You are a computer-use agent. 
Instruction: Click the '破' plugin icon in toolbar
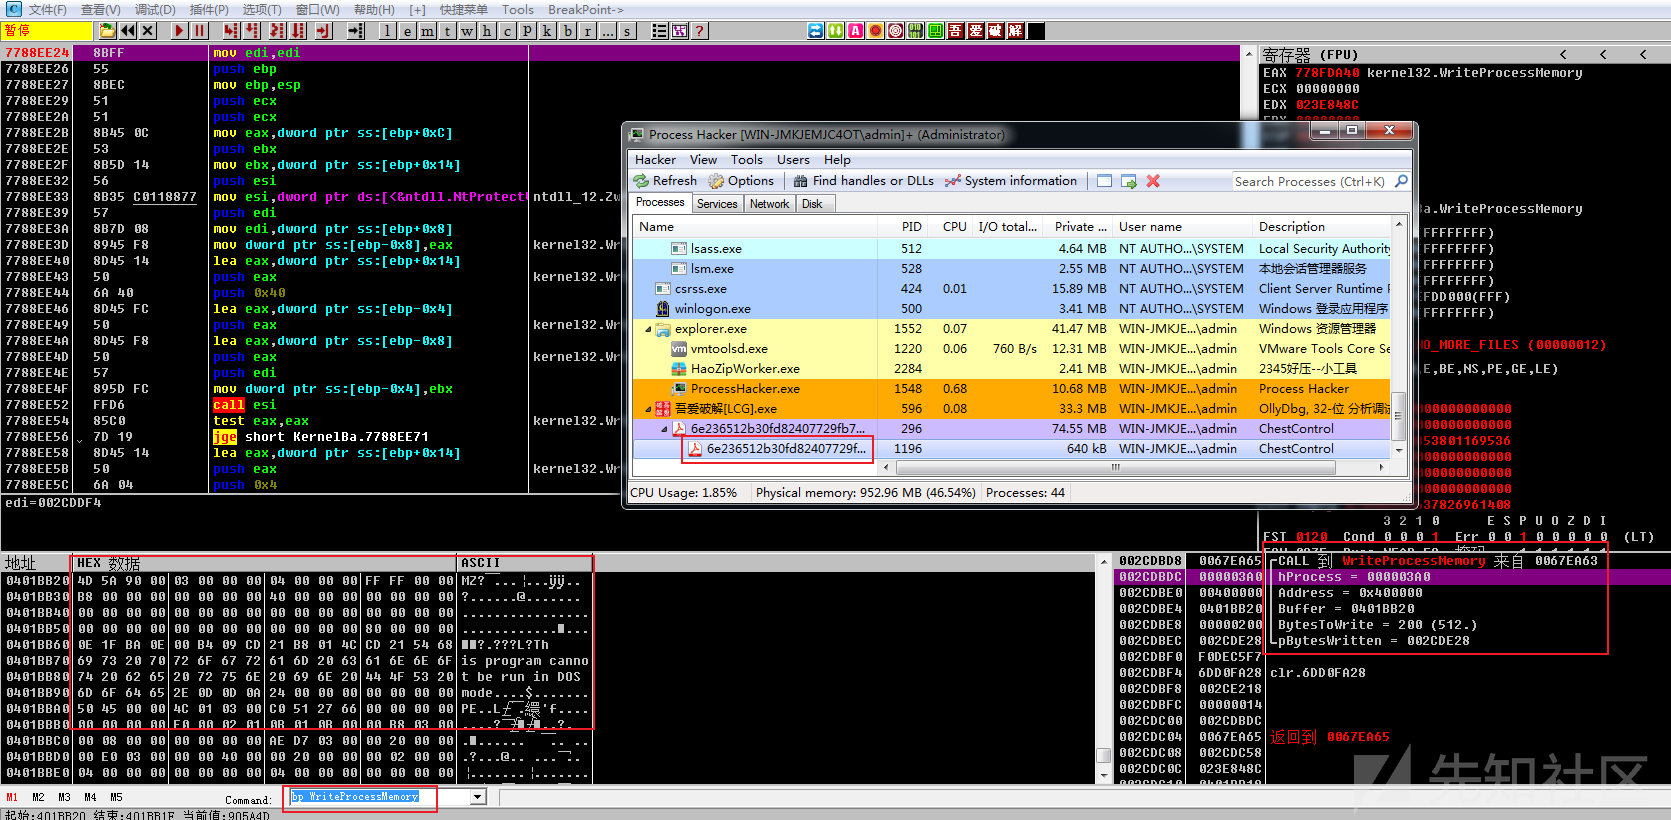click(x=996, y=31)
